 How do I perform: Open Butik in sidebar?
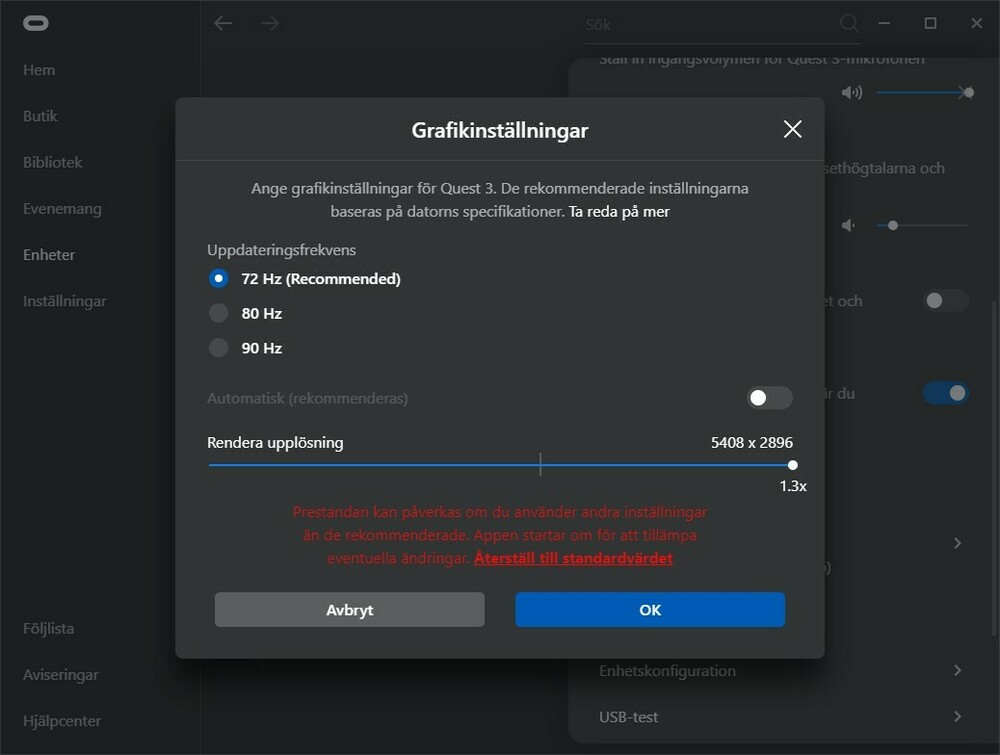click(x=40, y=116)
